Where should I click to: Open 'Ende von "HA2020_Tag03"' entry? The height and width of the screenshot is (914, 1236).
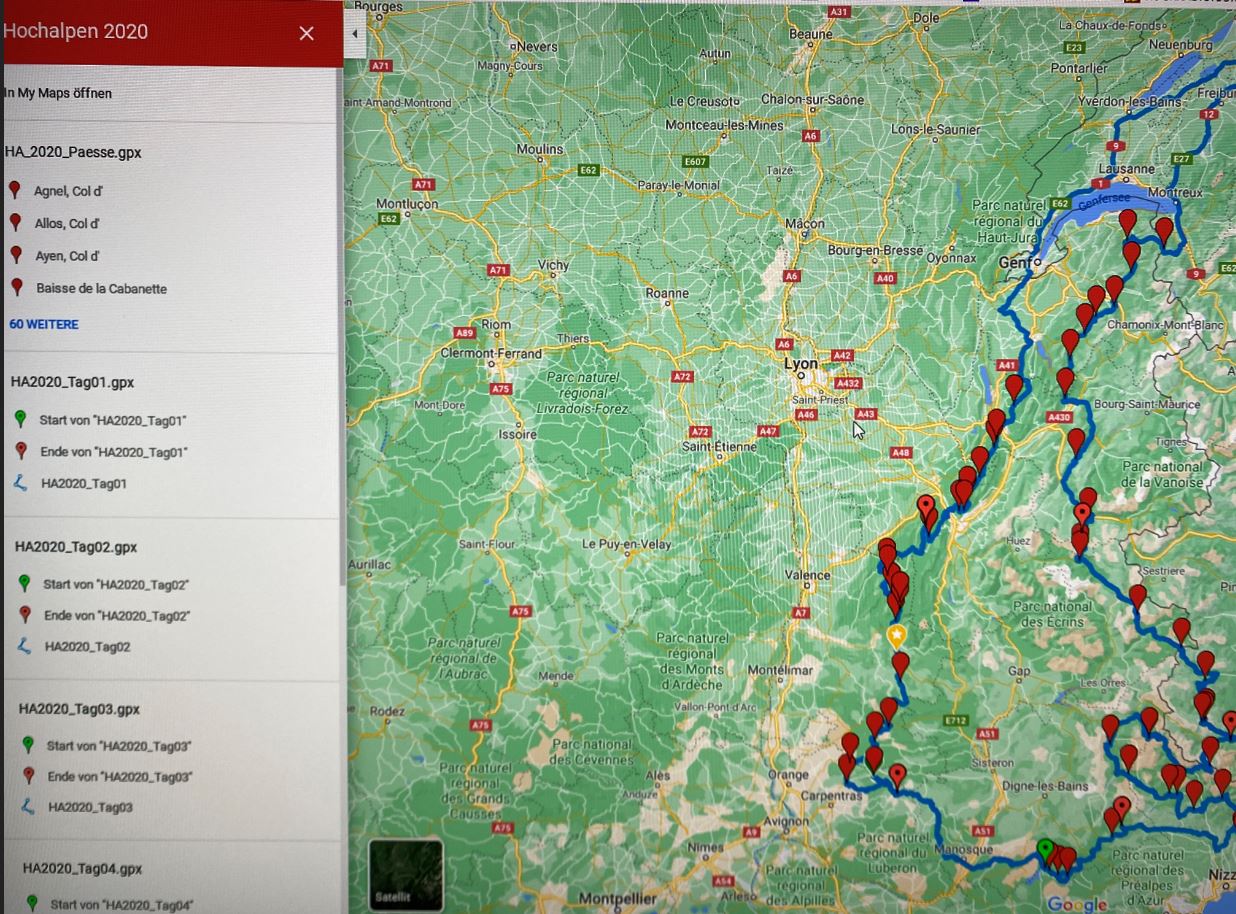pyautogui.click(x=120, y=776)
